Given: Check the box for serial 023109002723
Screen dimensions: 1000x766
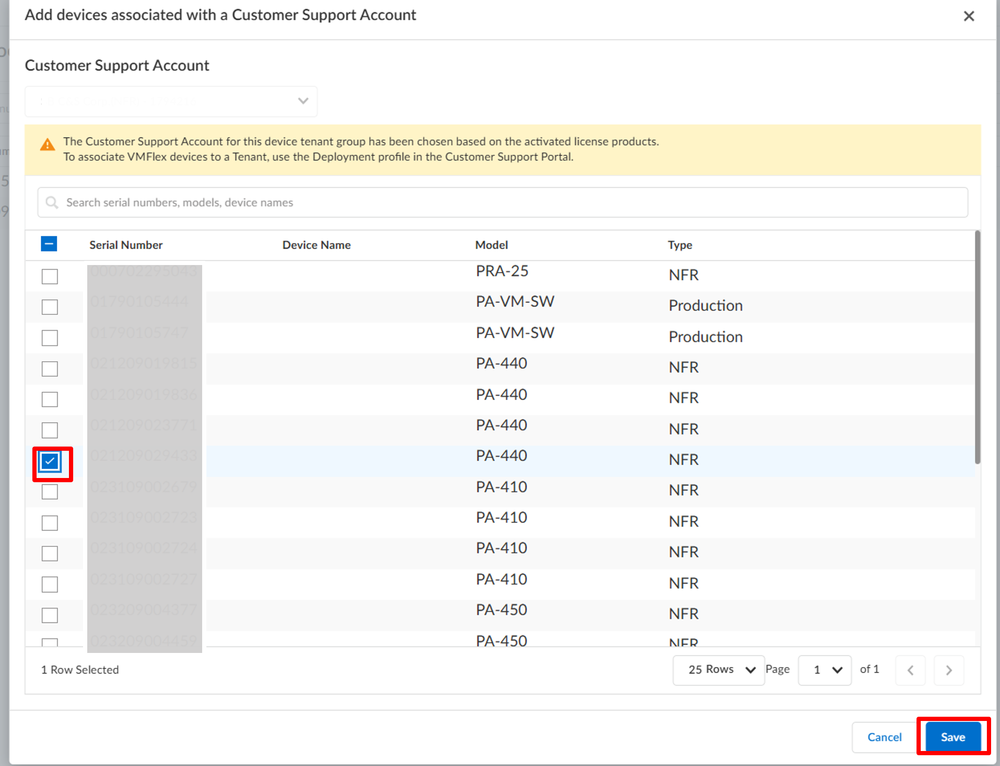Looking at the screenshot, I should [x=50, y=523].
